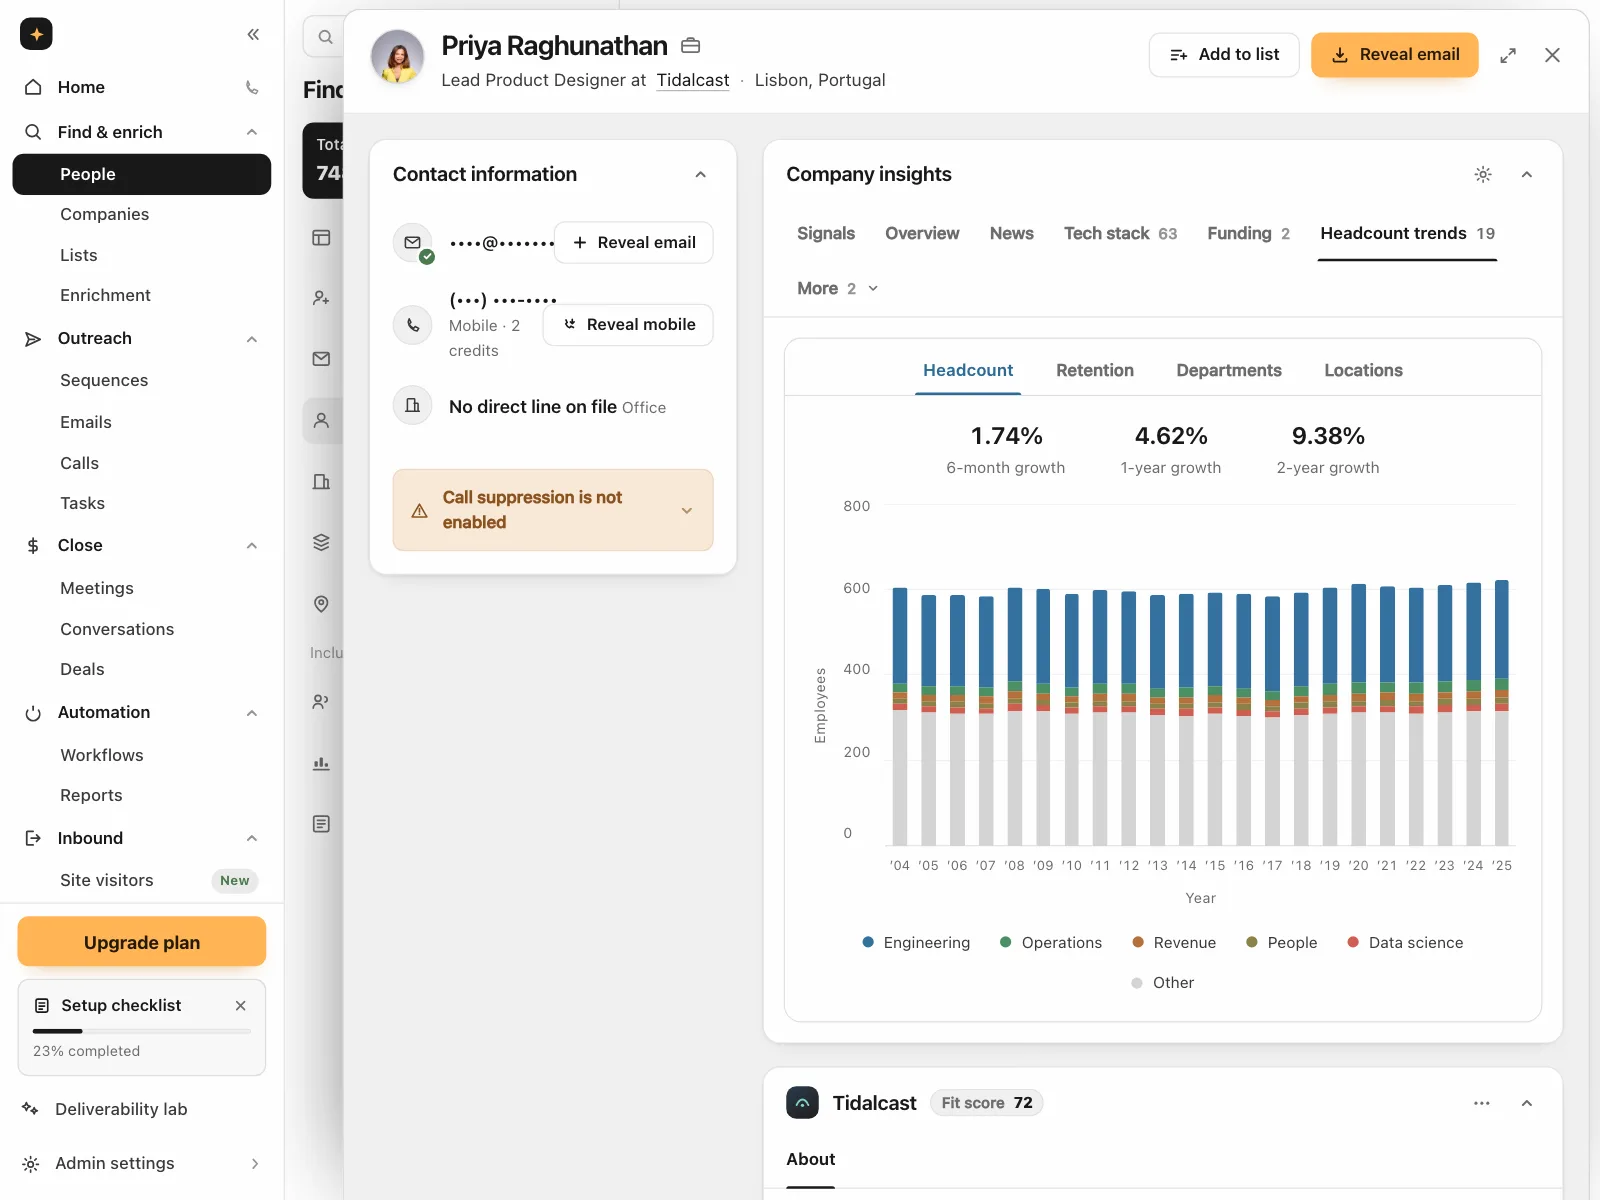
Task: Click Priya Raghunathan's profile photo
Action: pos(398,56)
